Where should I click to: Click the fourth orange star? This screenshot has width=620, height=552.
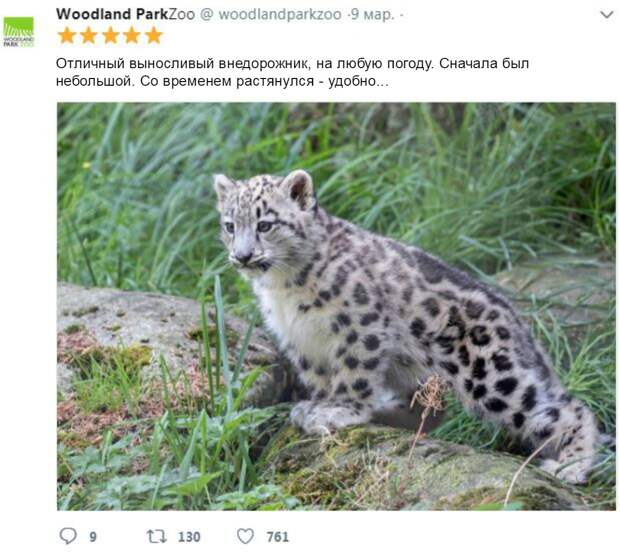pyautogui.click(x=132, y=36)
